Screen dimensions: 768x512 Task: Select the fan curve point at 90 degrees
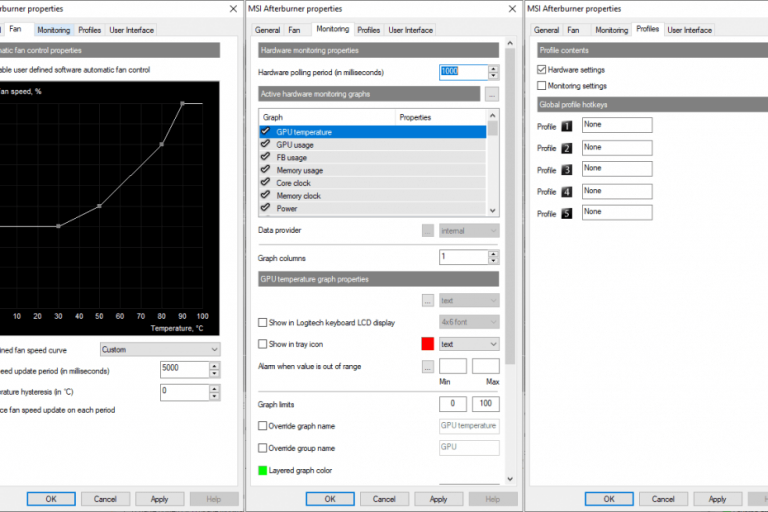click(182, 103)
